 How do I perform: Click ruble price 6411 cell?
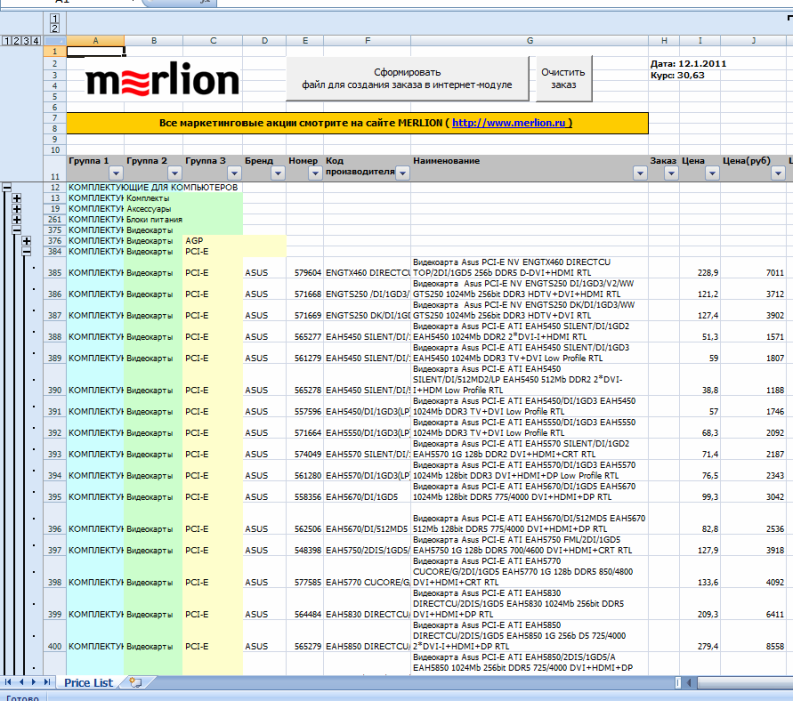[x=754, y=604]
